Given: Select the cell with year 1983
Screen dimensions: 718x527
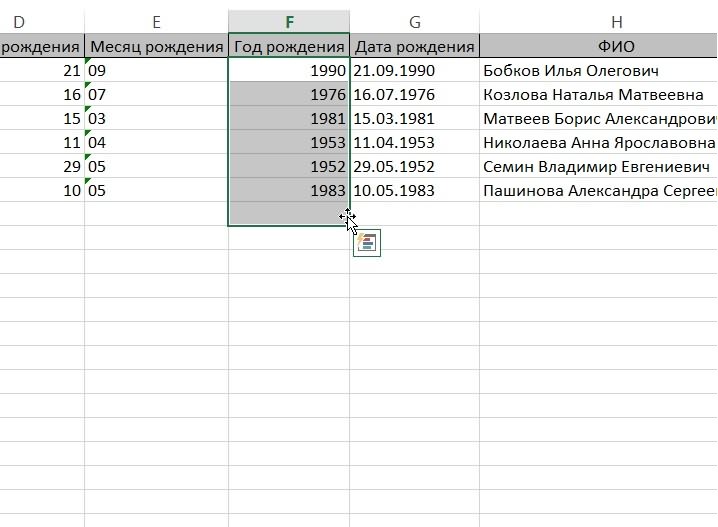Looking at the screenshot, I should pyautogui.click(x=289, y=190).
